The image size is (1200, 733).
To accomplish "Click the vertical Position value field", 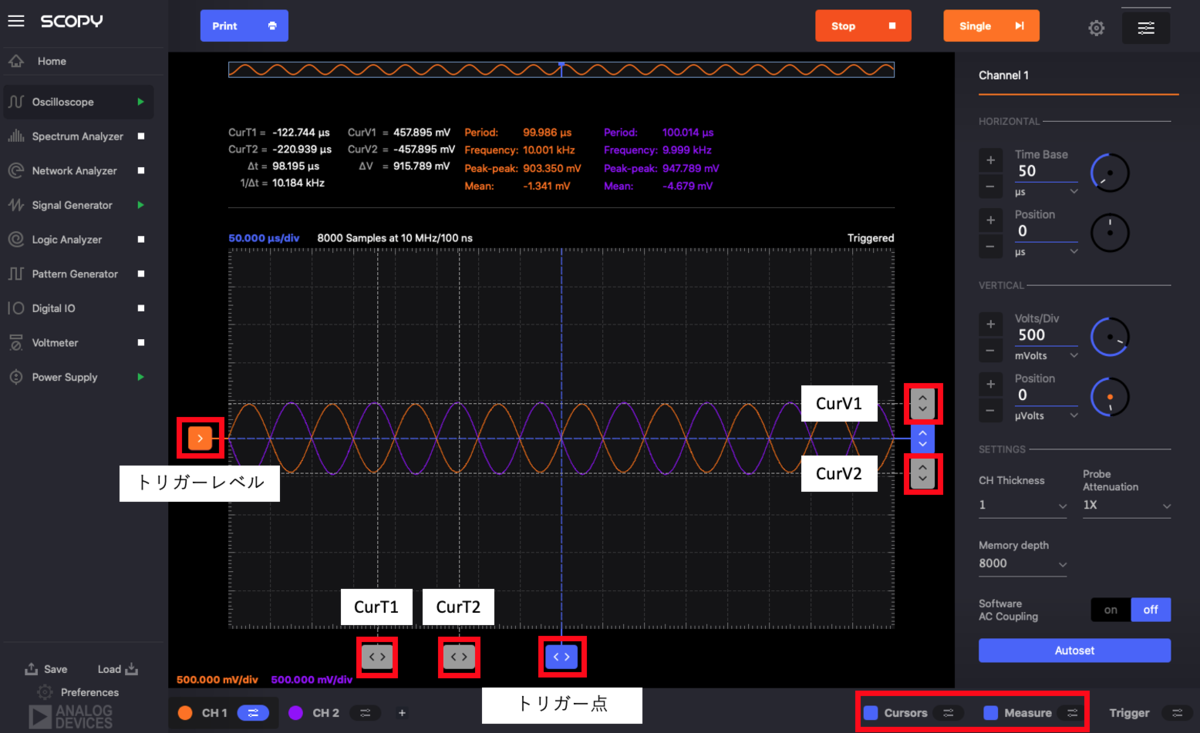I will tap(1046, 395).
